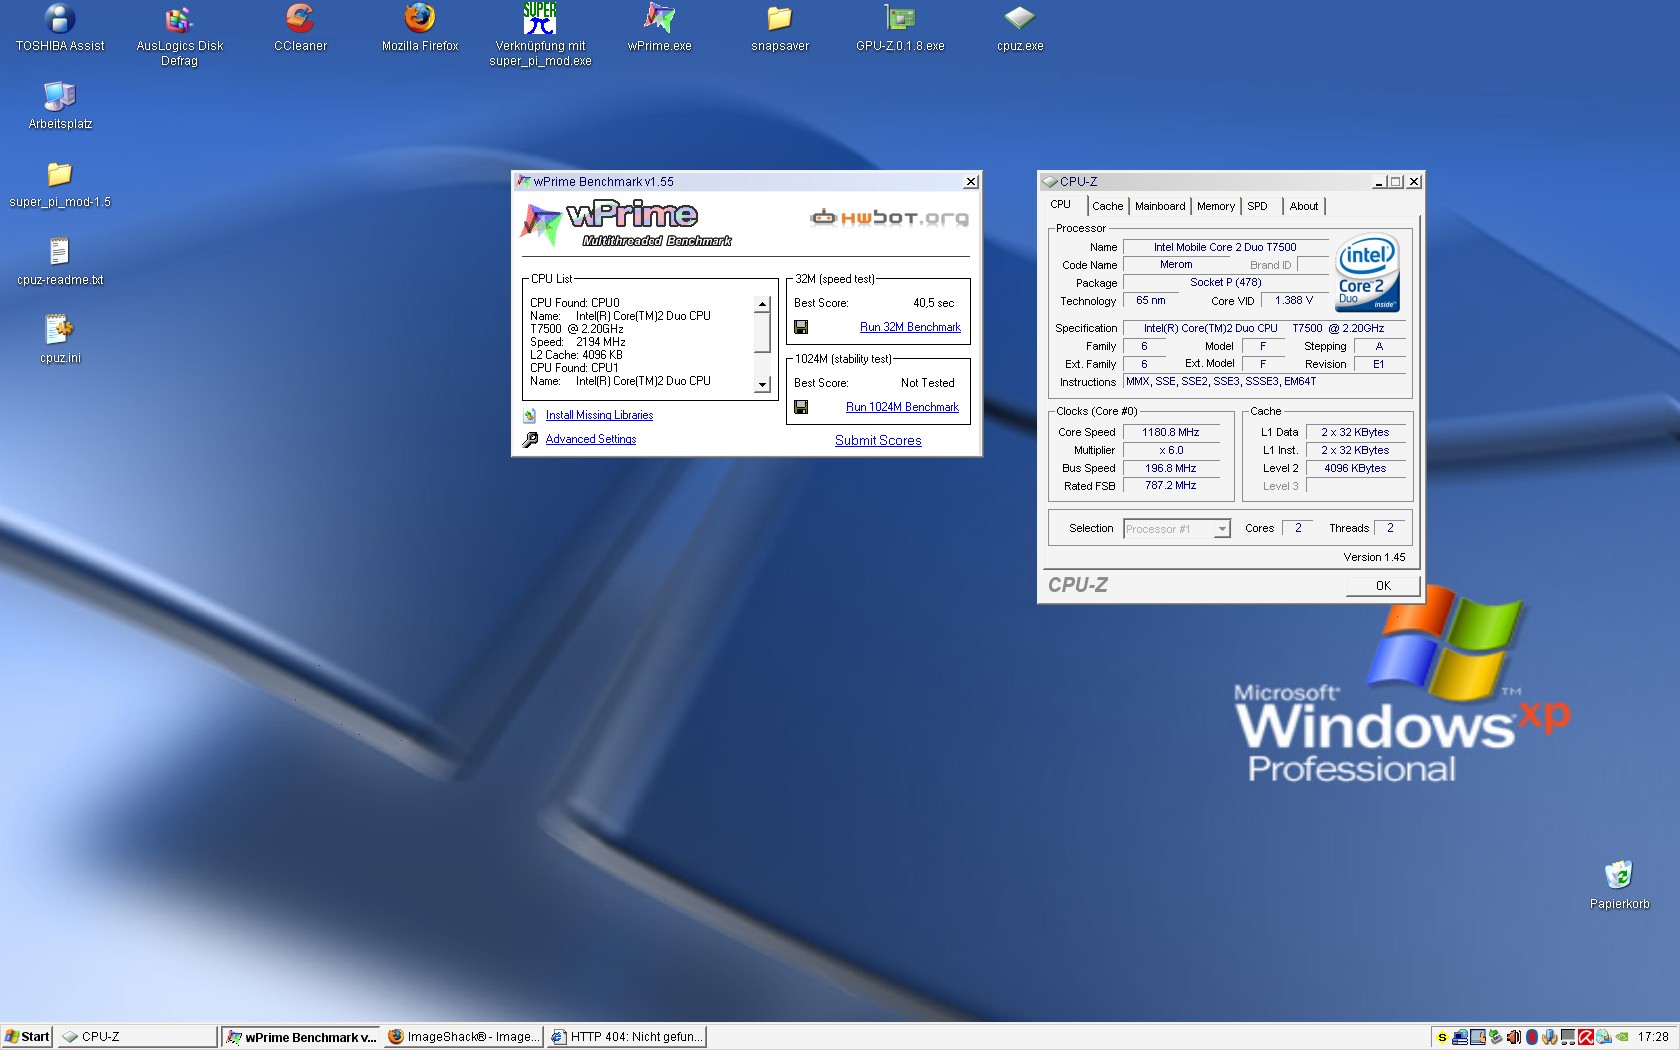Click the NVIDIA tray icon
The width and height of the screenshot is (1680, 1050).
(x=1621, y=1037)
